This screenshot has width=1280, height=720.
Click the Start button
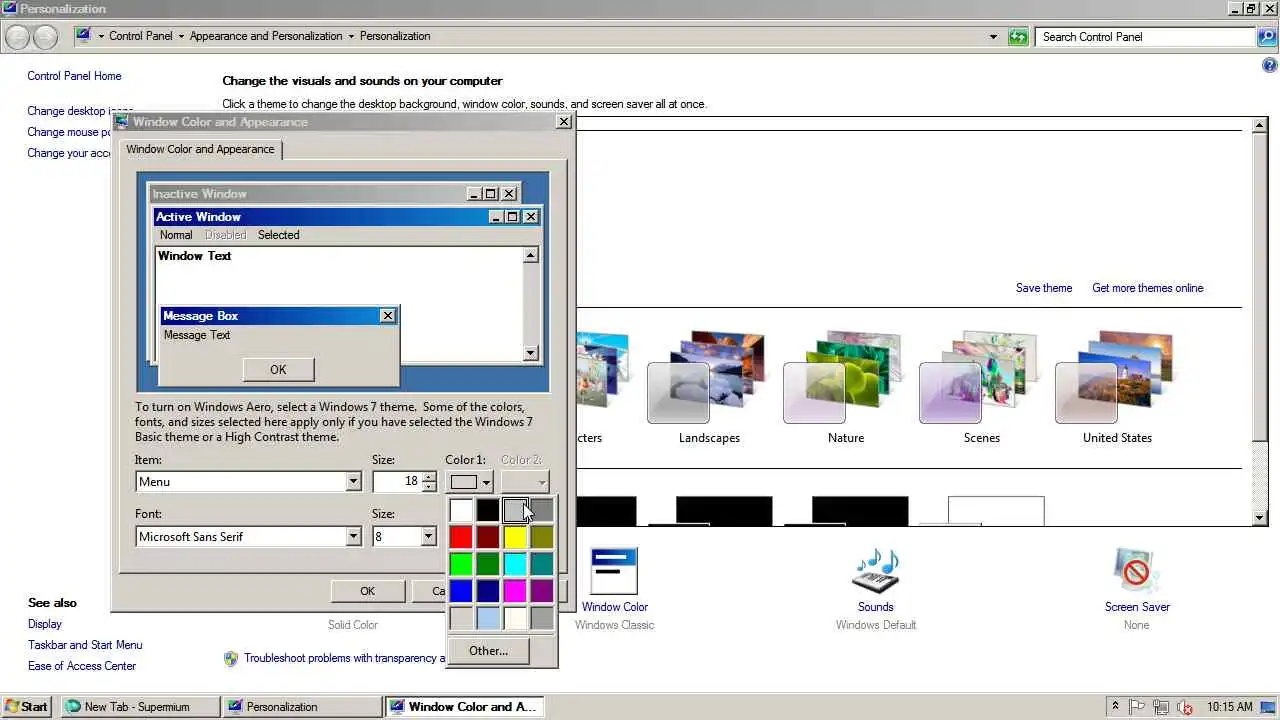(x=26, y=706)
